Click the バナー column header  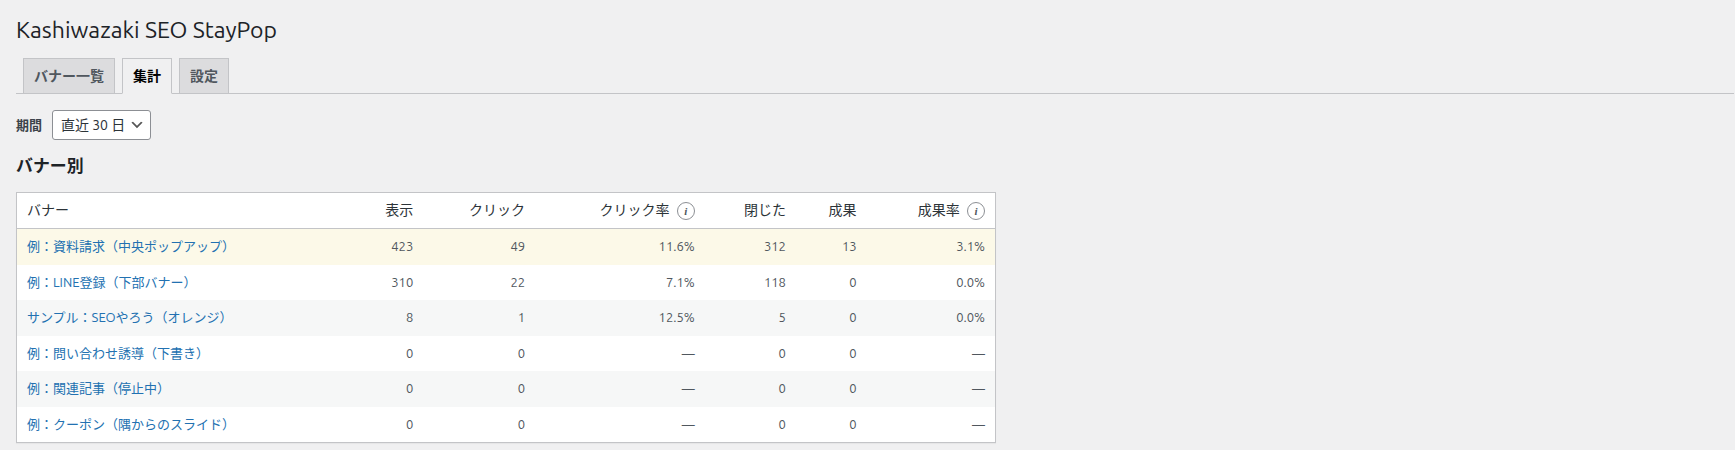48,211
